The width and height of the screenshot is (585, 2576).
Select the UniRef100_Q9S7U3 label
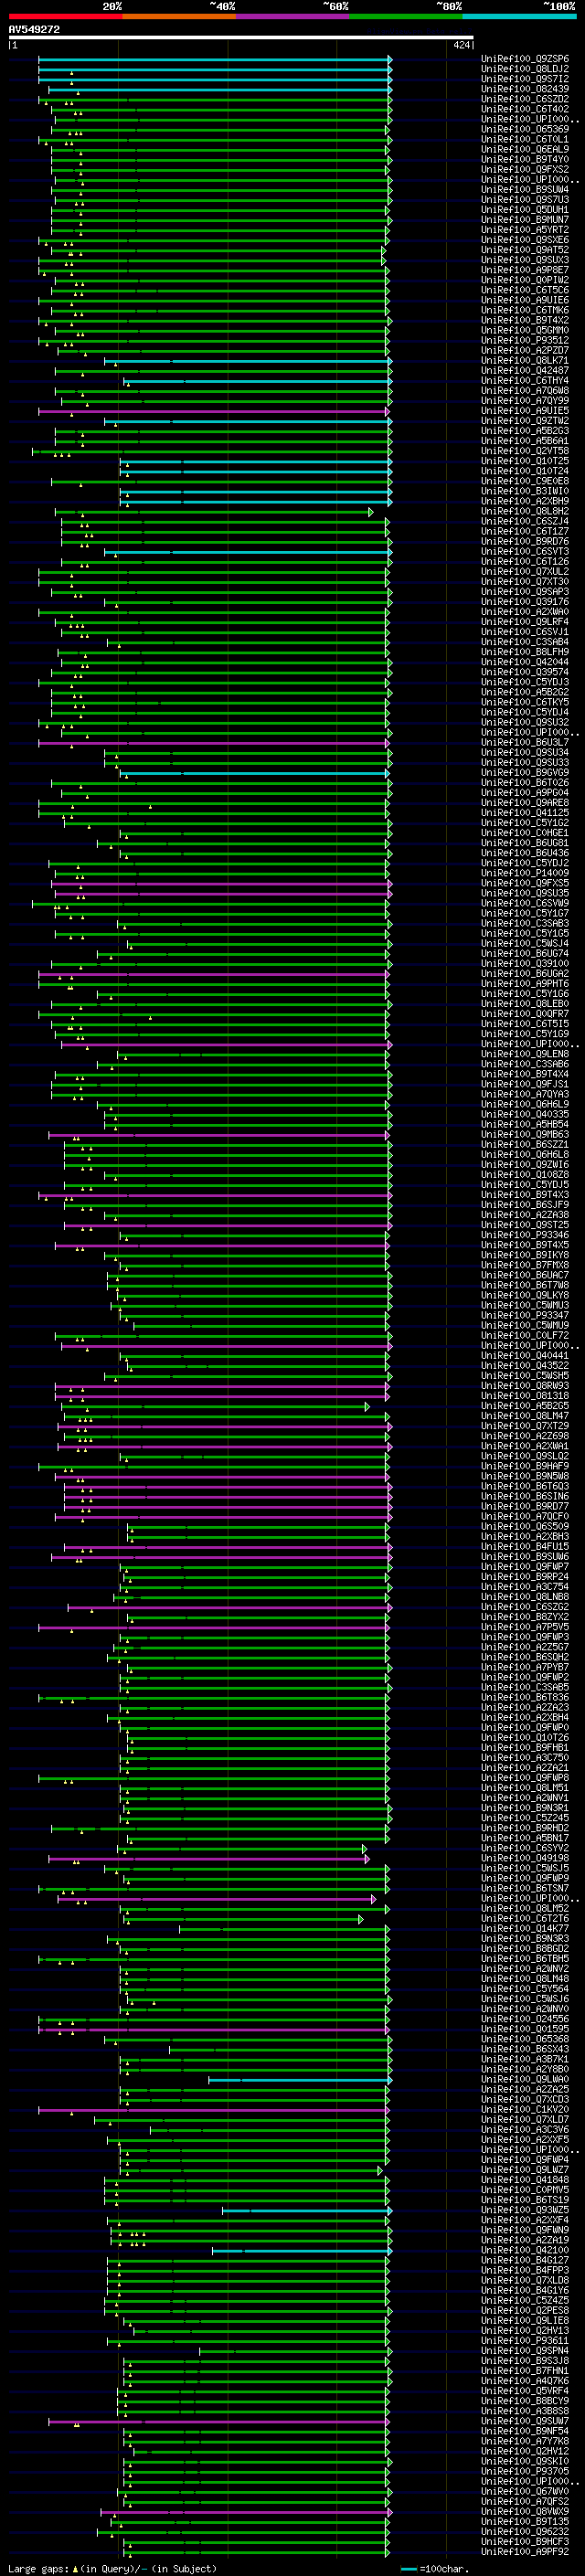click(525, 199)
